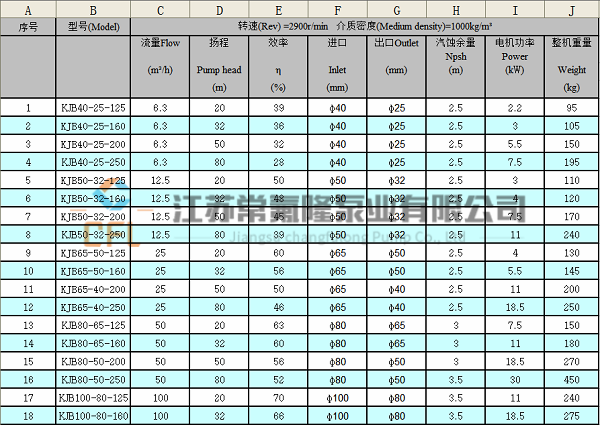Click weight cell showing 450
The height and width of the screenshot is (425, 600).
(571, 379)
